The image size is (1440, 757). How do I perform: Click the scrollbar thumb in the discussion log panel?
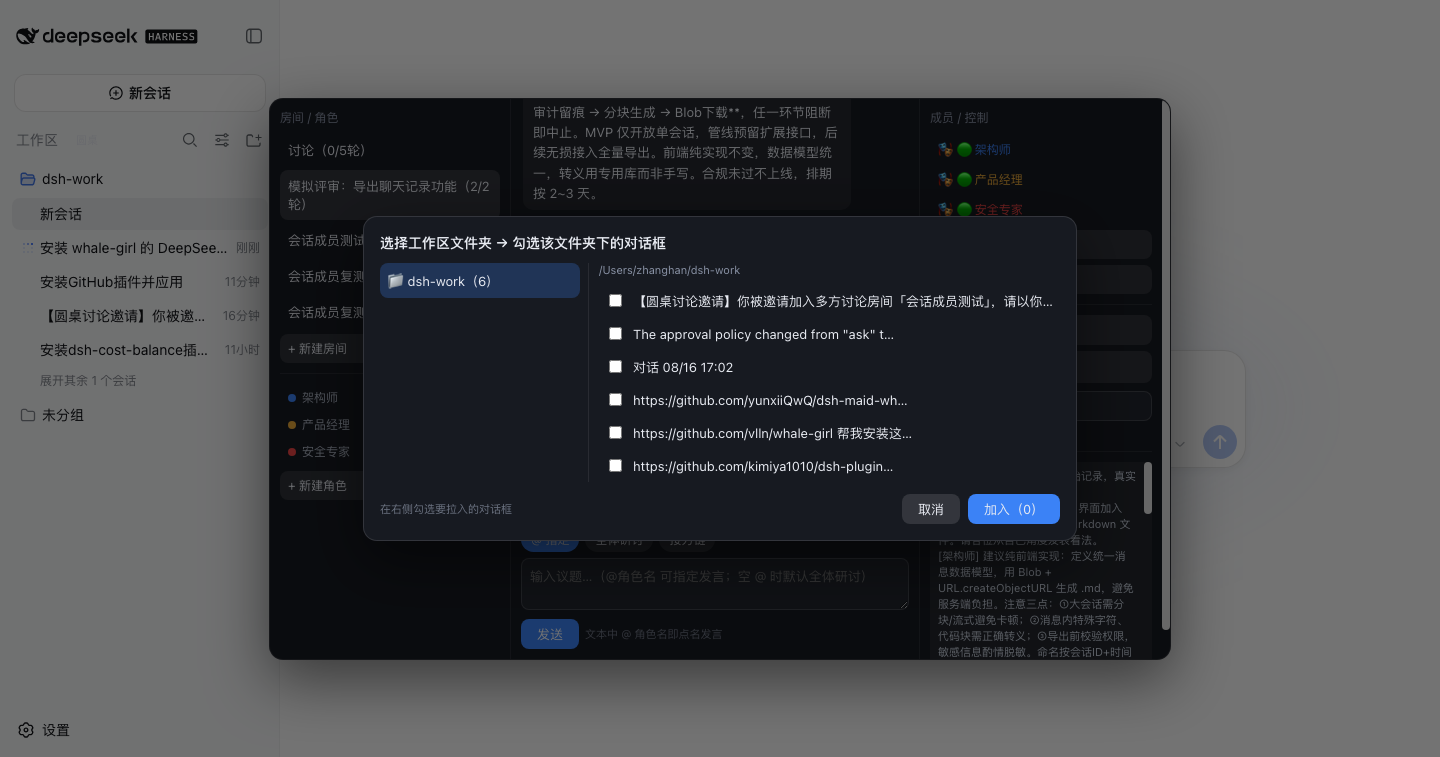(x=1148, y=488)
